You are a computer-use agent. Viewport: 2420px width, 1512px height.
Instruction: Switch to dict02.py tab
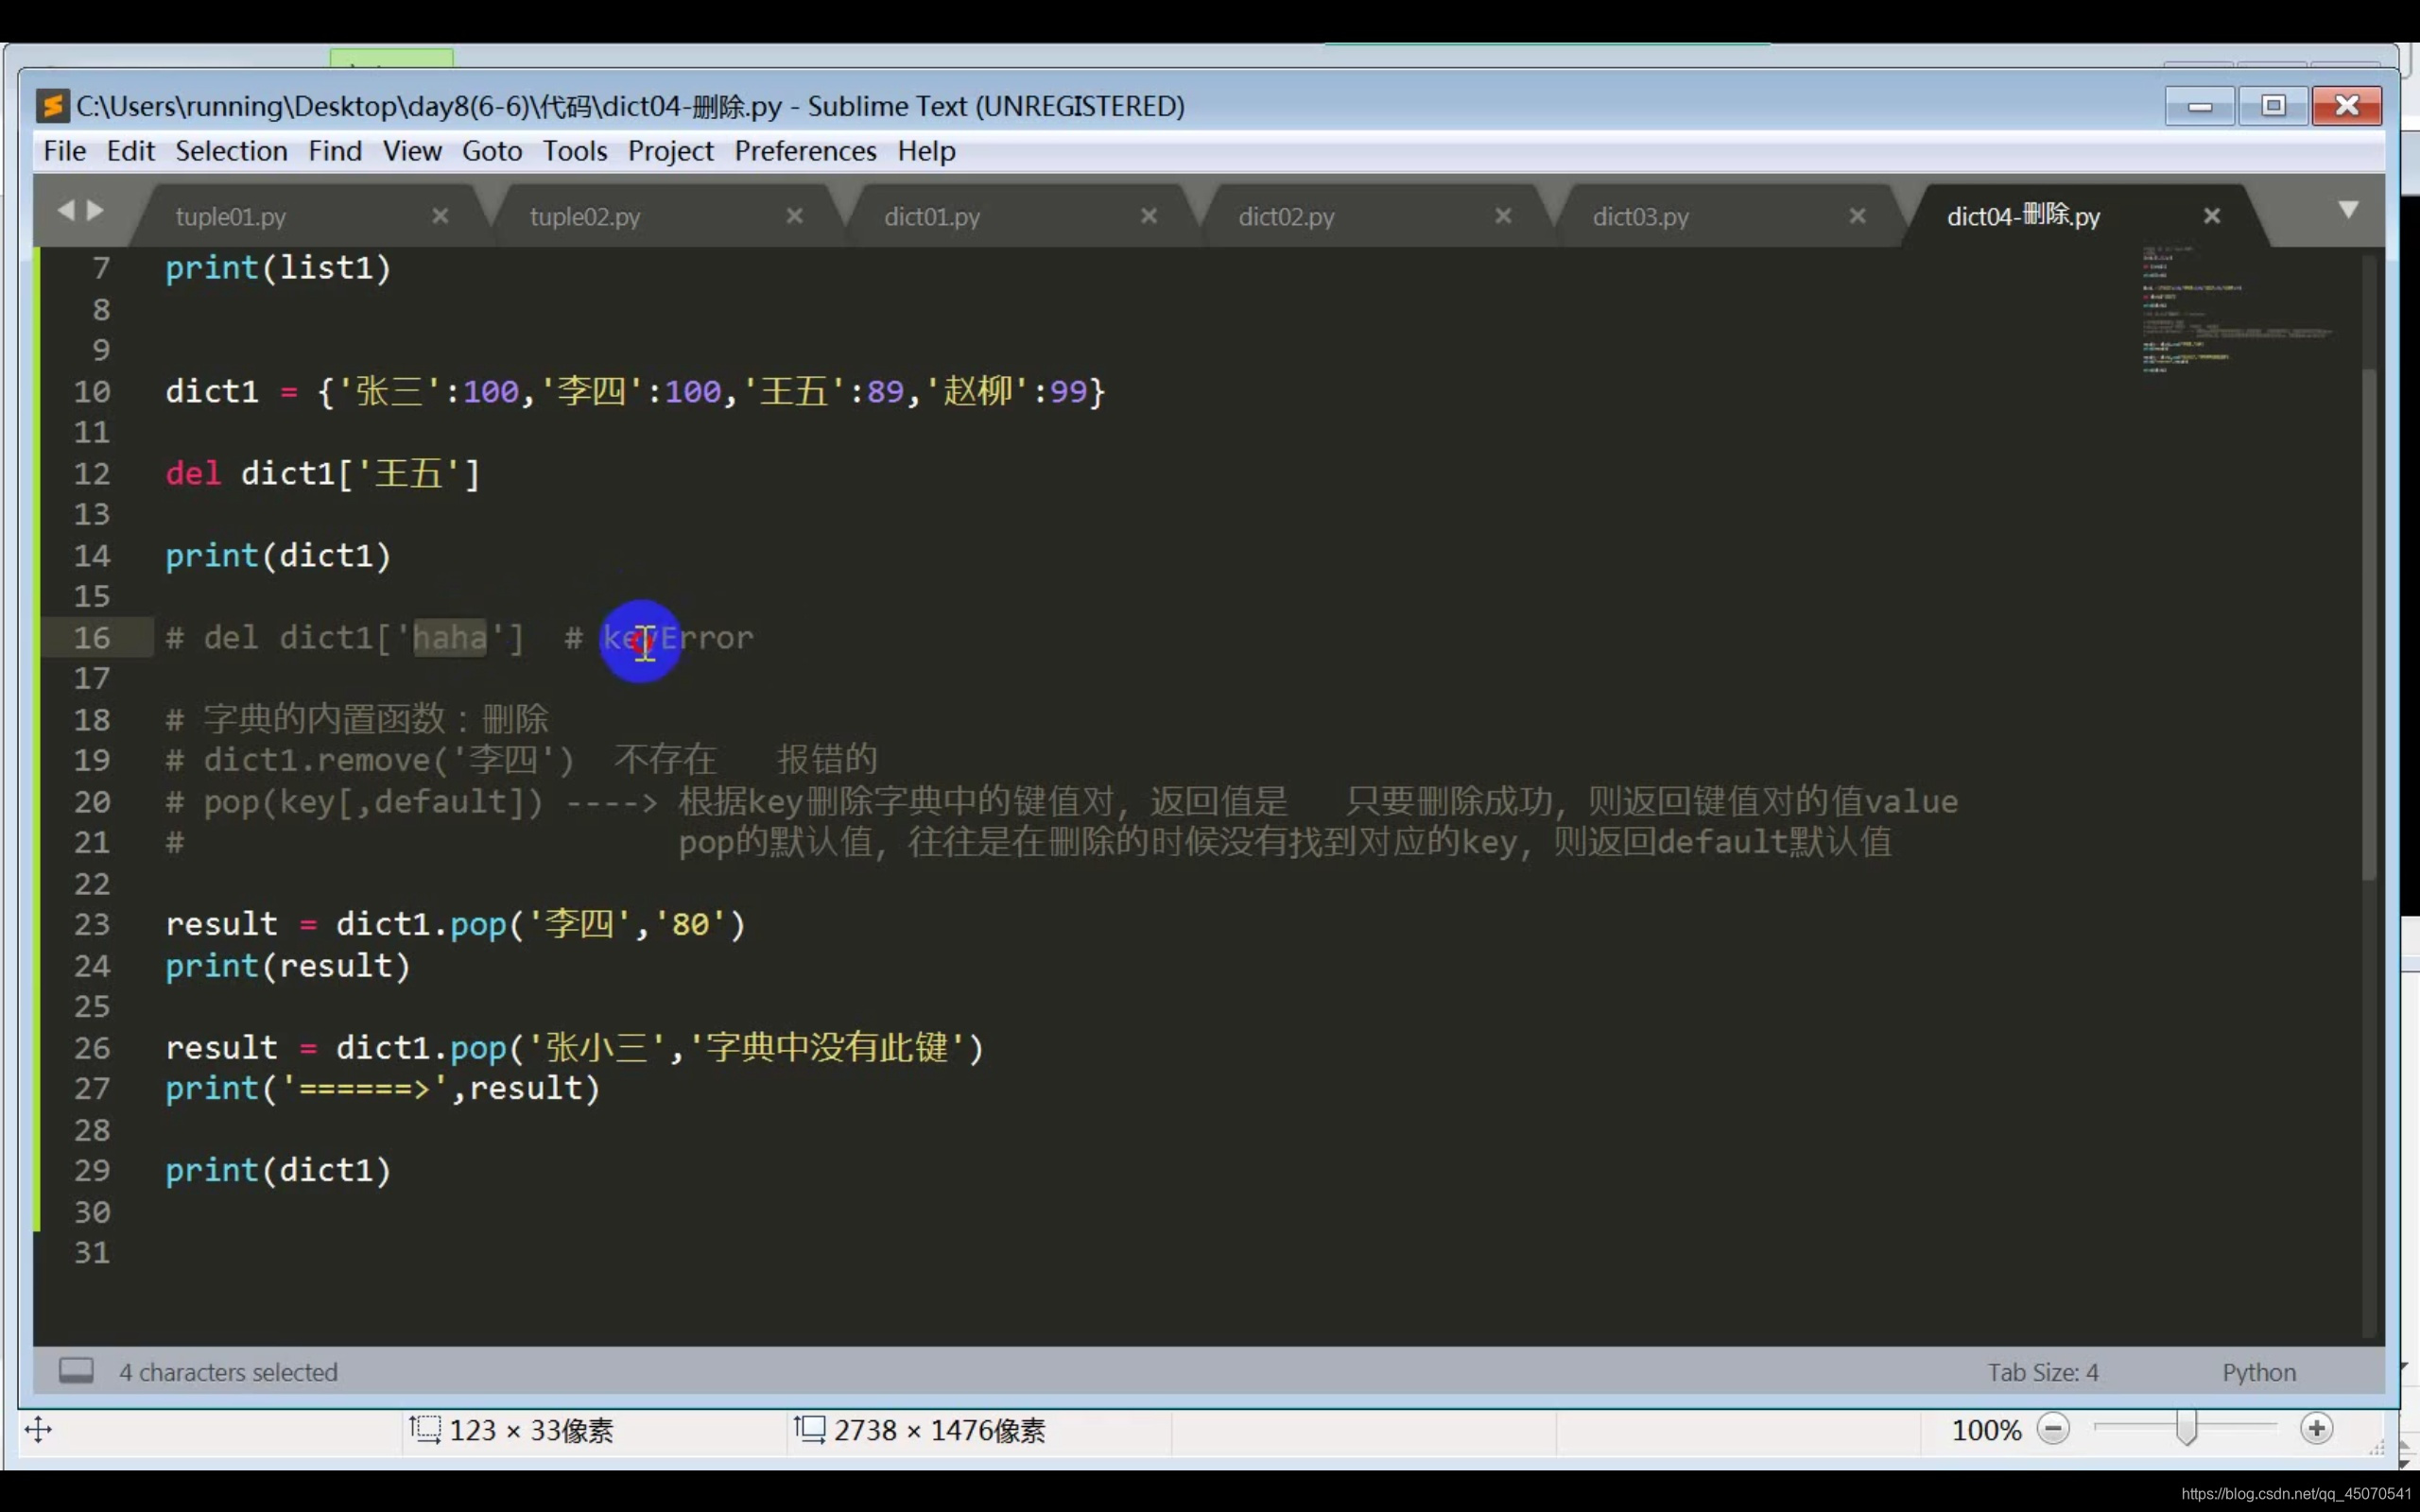coord(1286,217)
